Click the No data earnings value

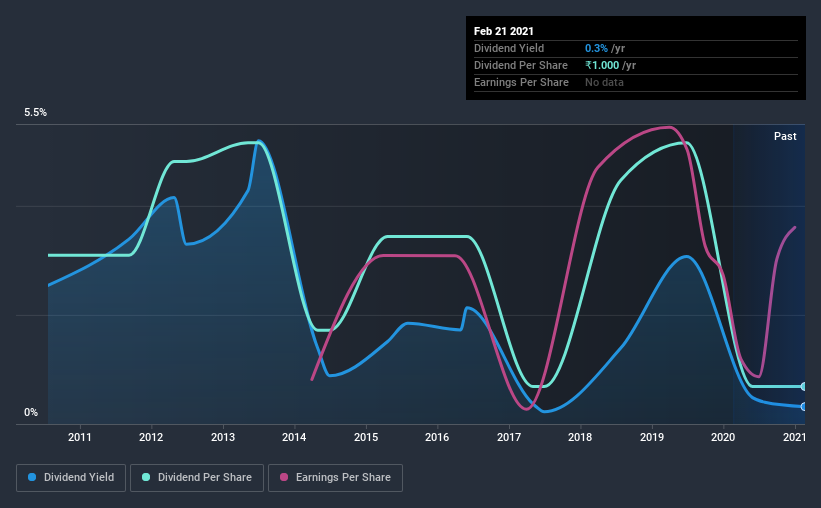point(604,82)
